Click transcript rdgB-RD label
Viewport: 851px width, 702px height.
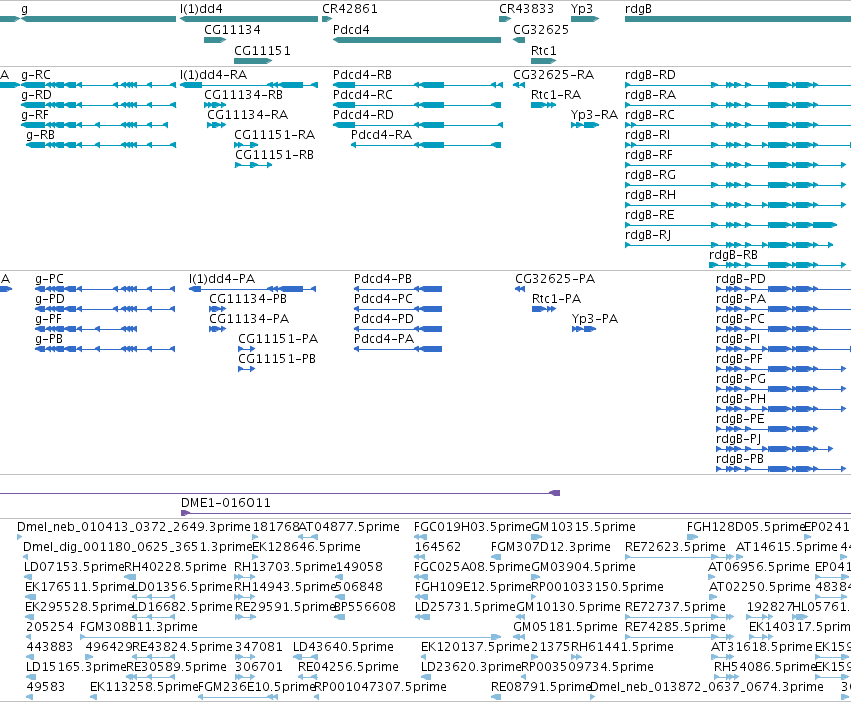(650, 74)
